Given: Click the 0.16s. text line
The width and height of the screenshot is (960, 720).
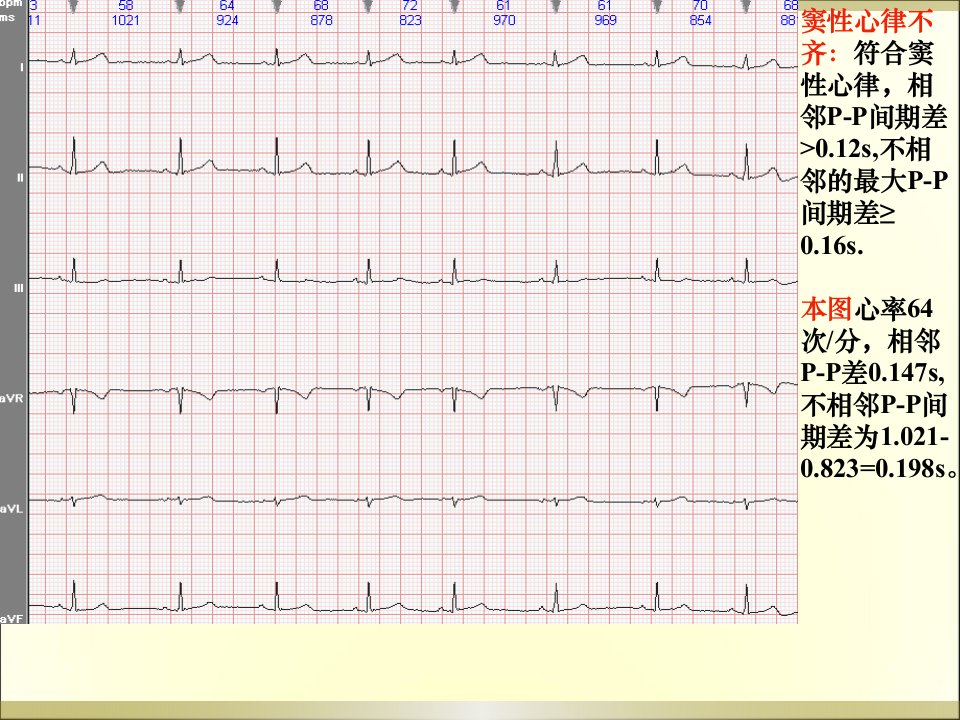Looking at the screenshot, I should [x=832, y=246].
